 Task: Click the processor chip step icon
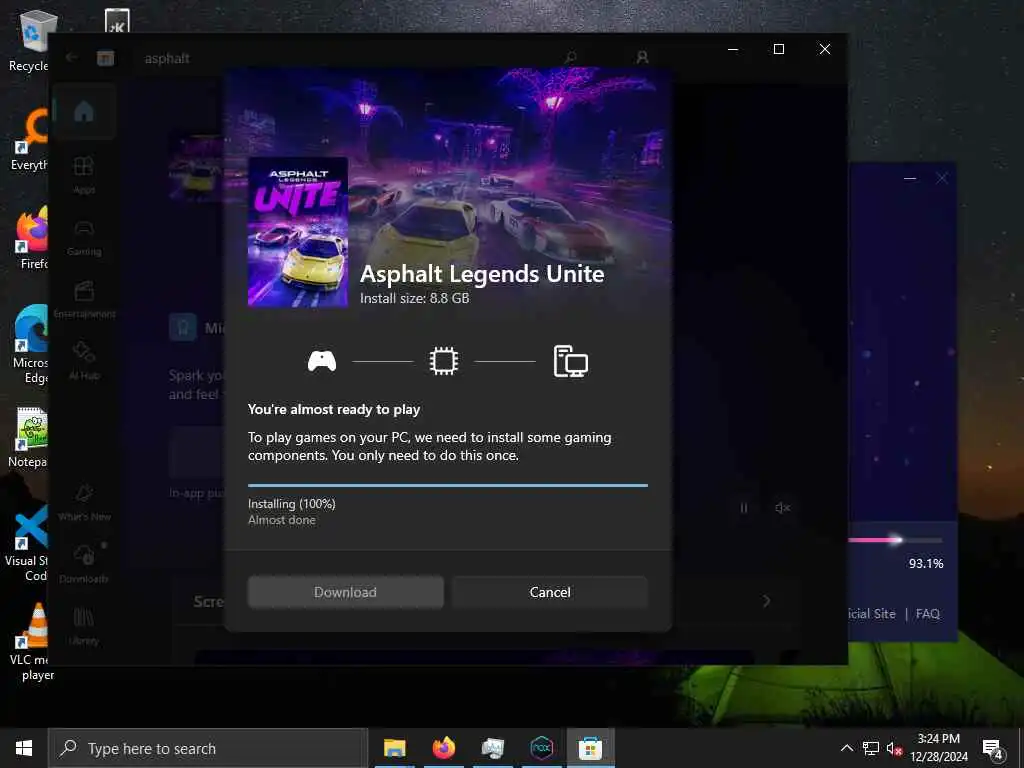(x=444, y=361)
